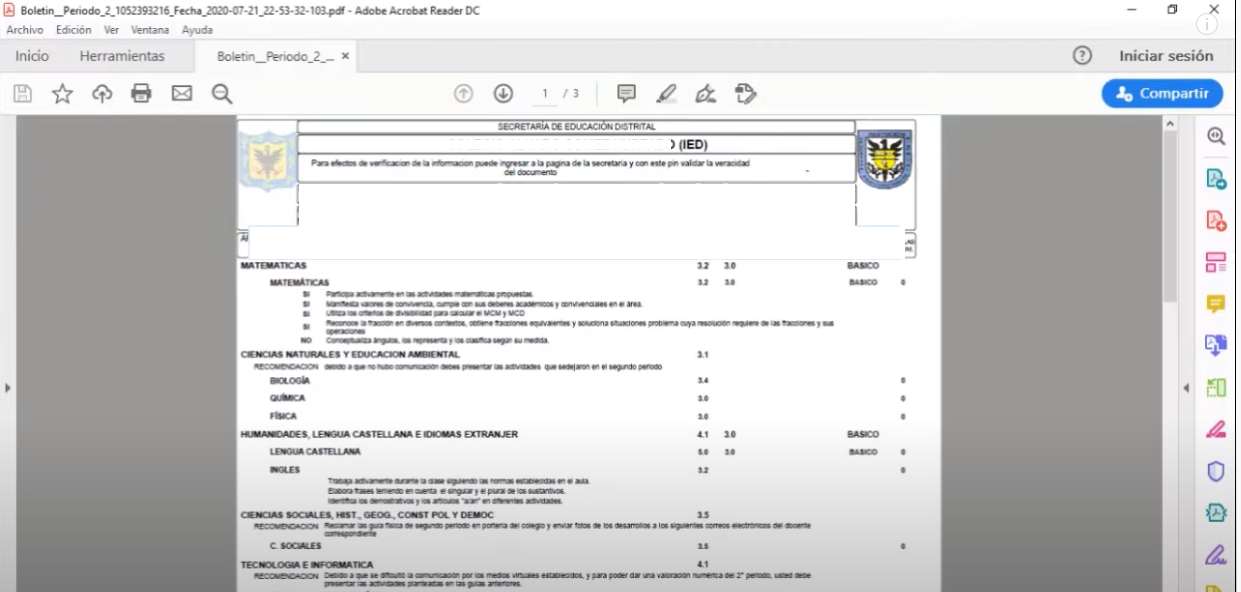This screenshot has width=1241, height=592.
Task: Send file by email envelope icon
Action: (181, 94)
